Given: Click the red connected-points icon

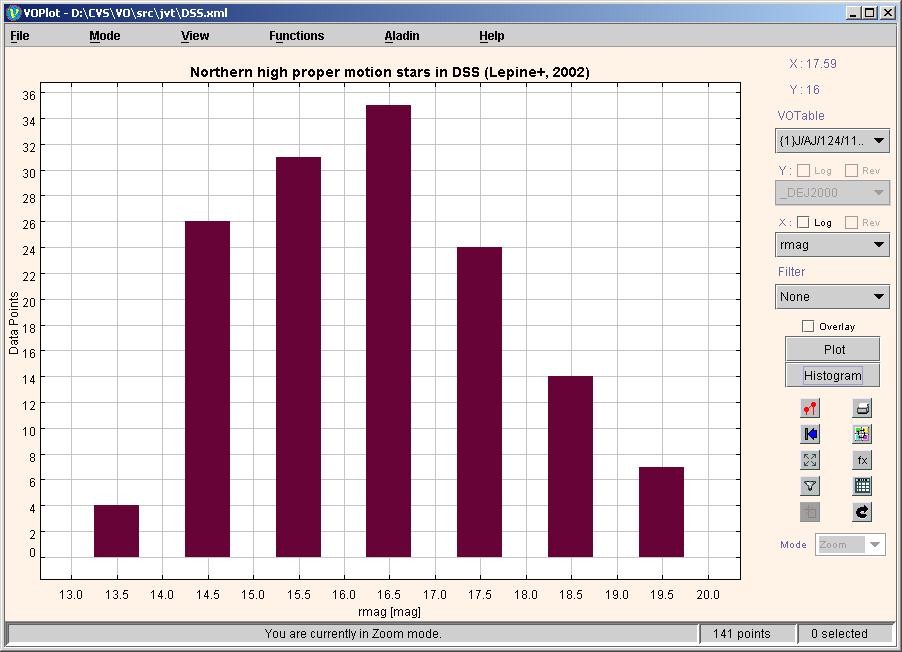Looking at the screenshot, I should click(x=810, y=408).
